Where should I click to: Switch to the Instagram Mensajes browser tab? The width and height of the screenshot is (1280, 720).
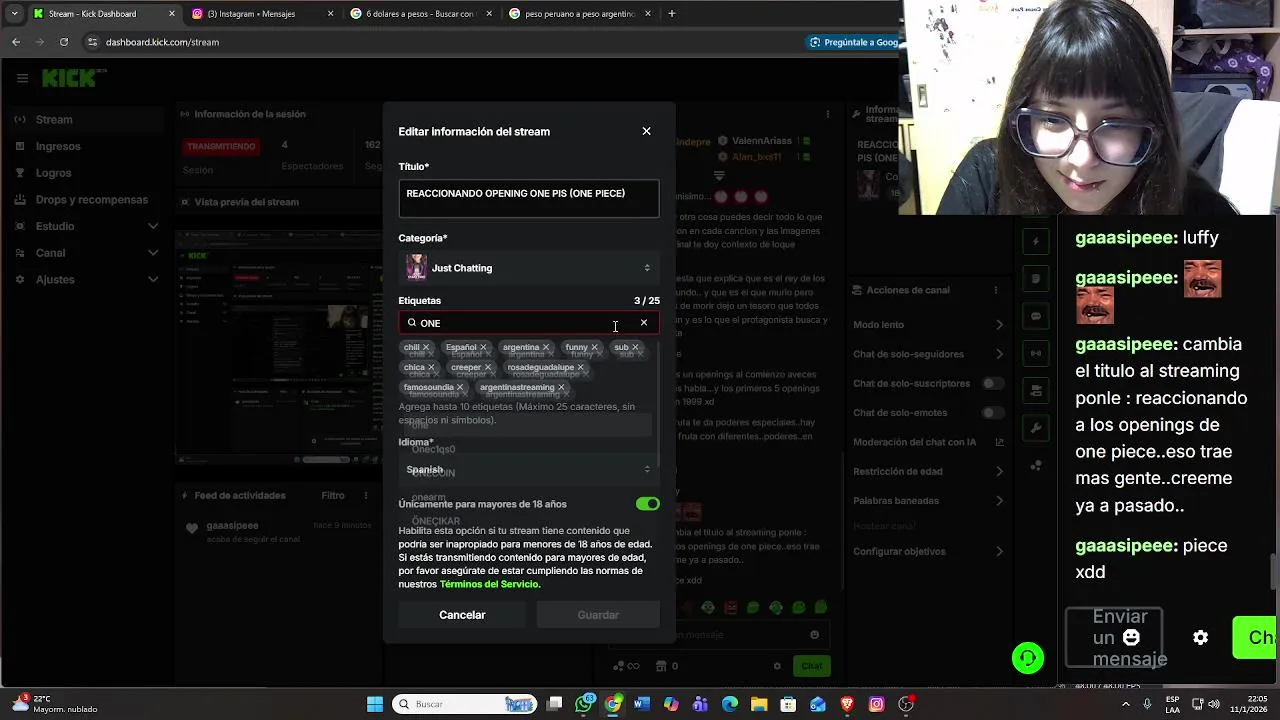[x=262, y=14]
